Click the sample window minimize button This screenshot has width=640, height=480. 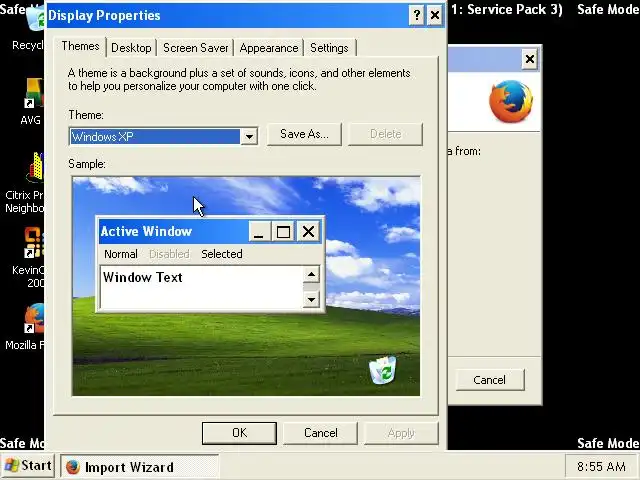pos(260,232)
